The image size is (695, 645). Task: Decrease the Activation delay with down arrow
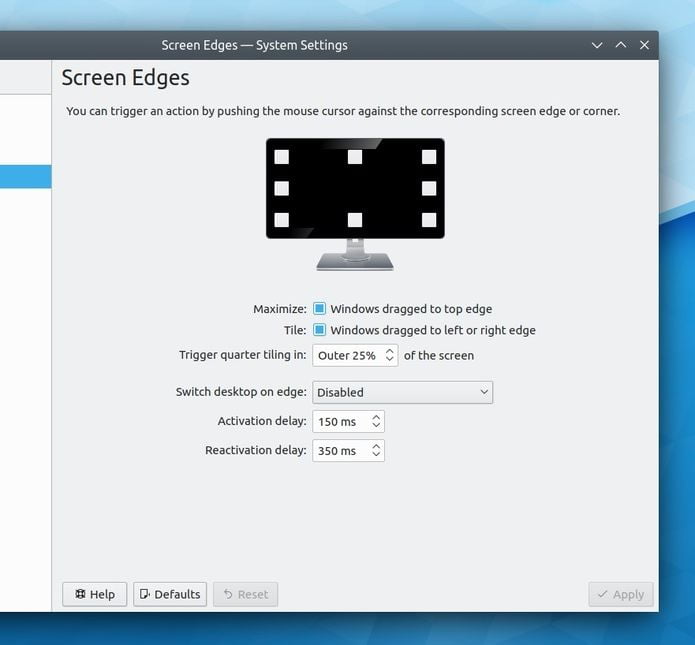point(376,425)
